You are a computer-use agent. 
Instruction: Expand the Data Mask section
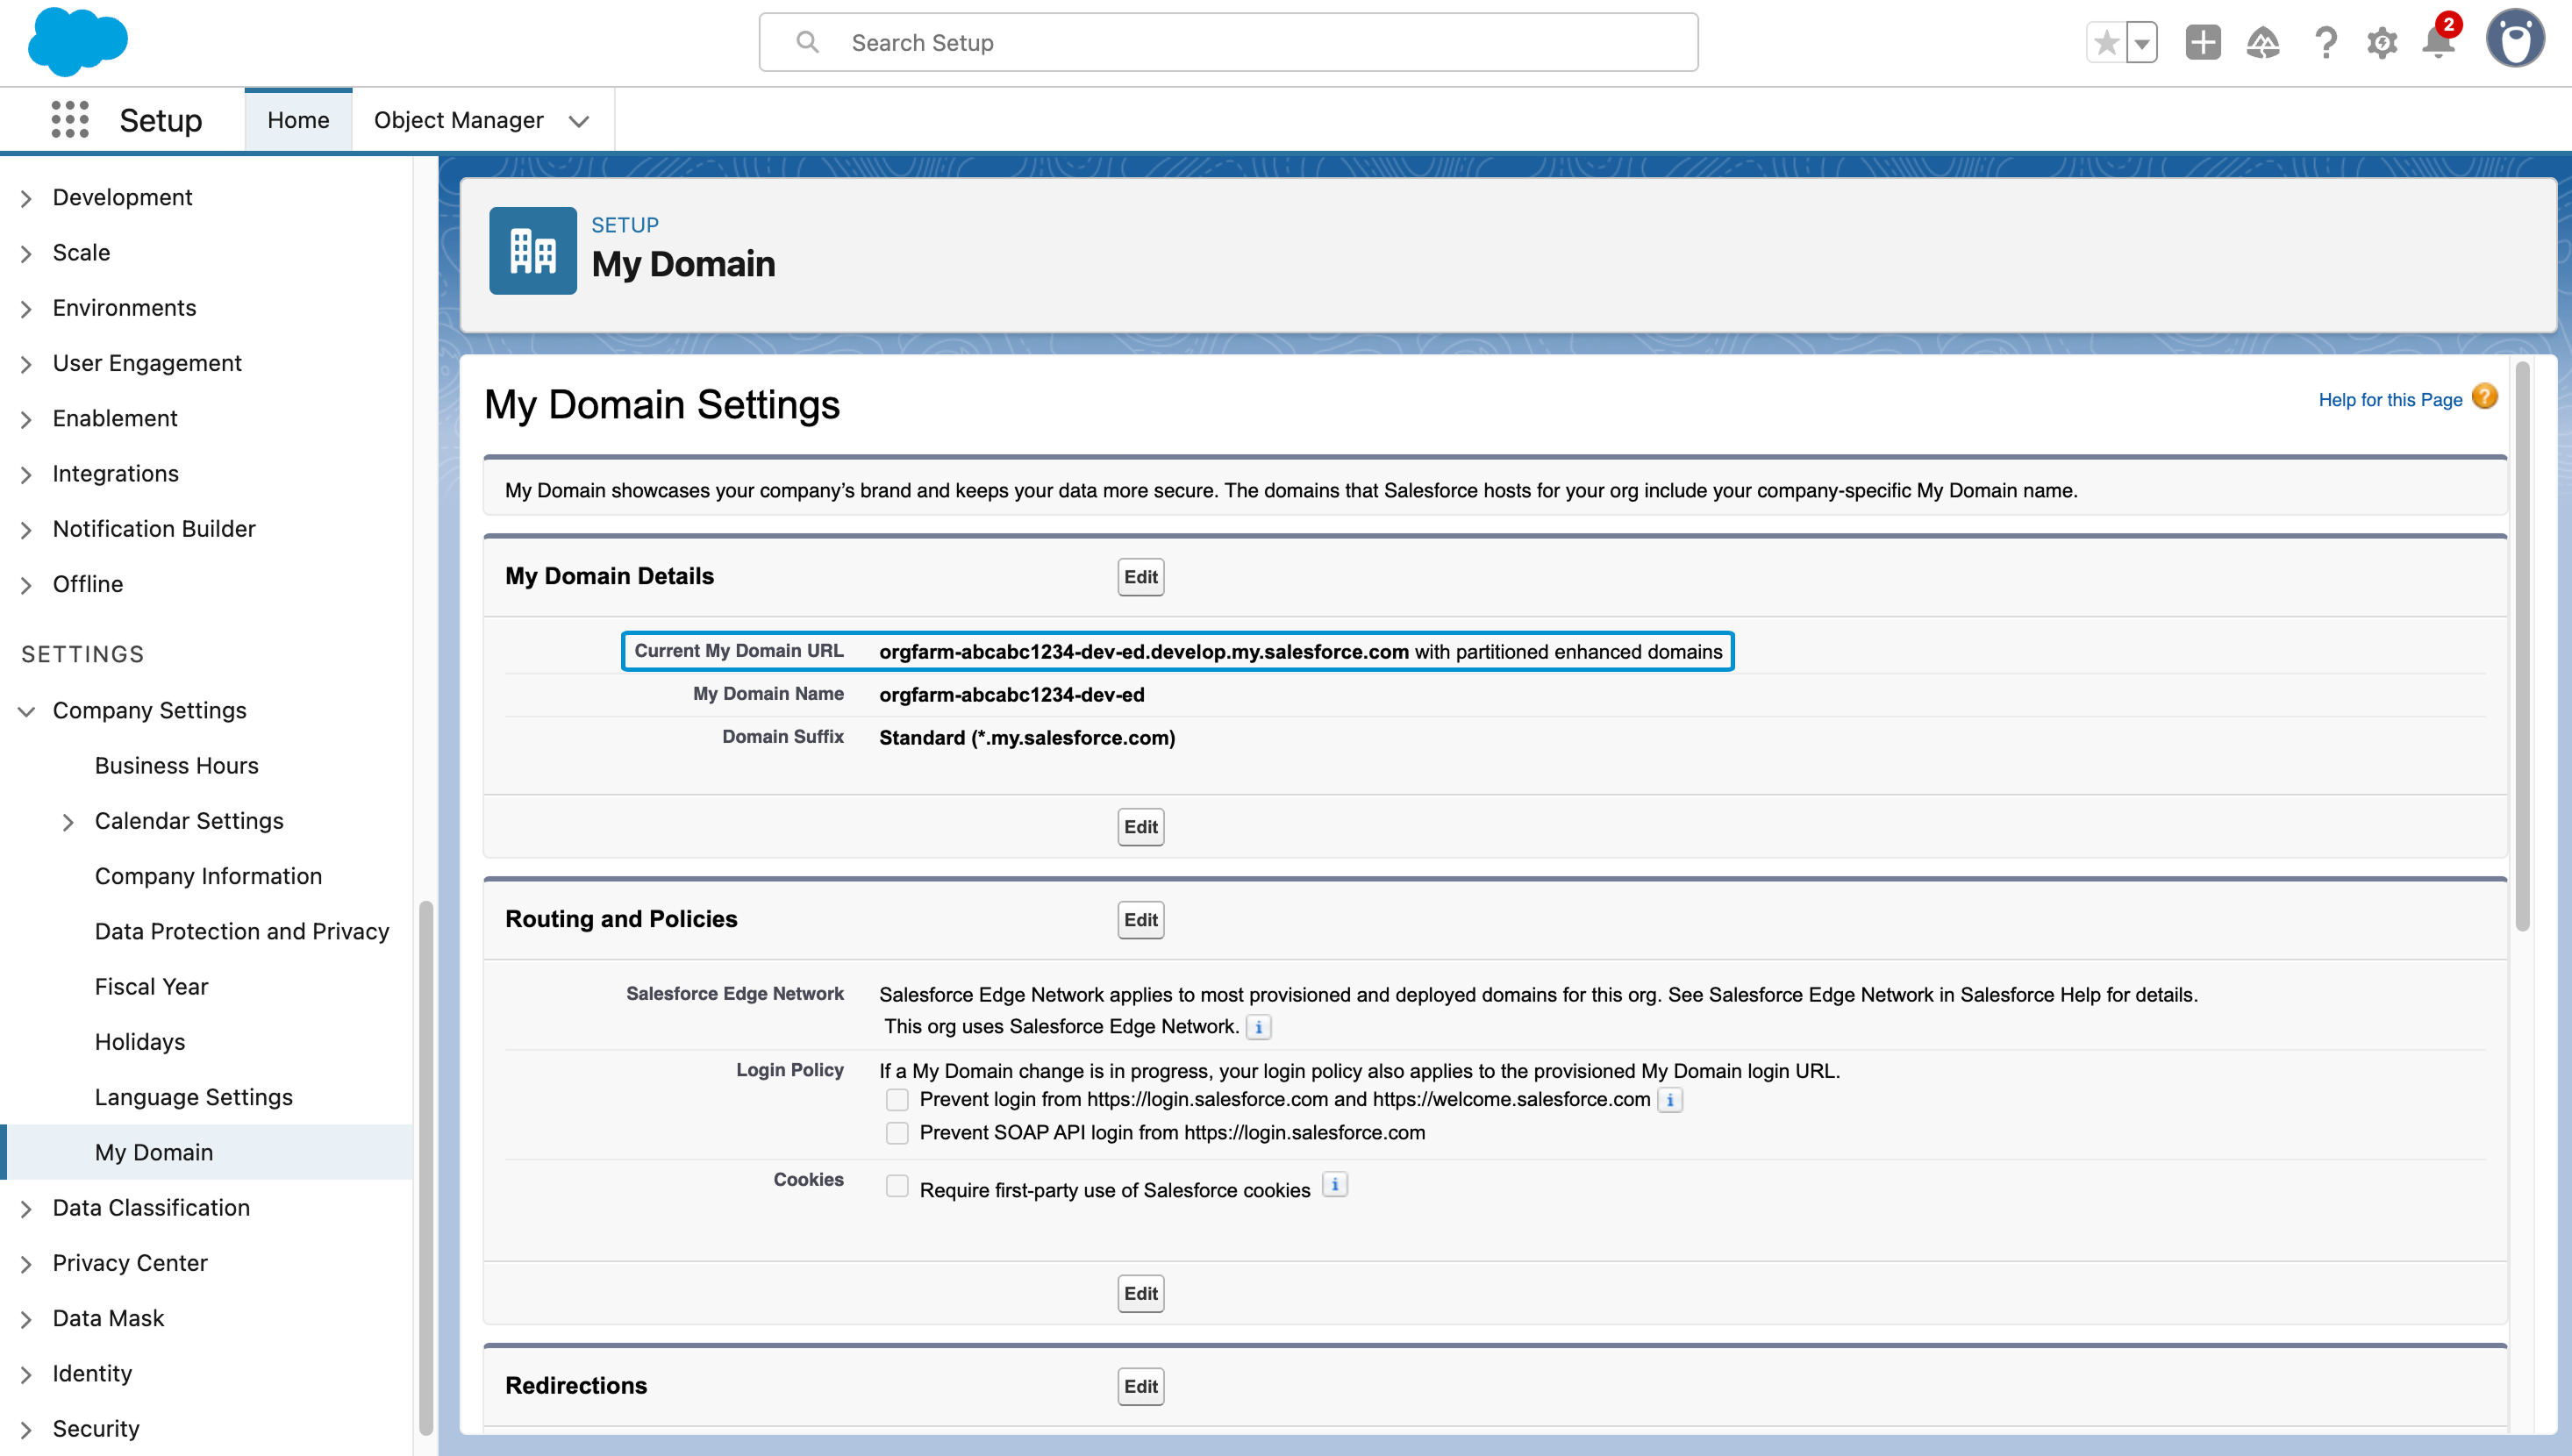point(26,1319)
